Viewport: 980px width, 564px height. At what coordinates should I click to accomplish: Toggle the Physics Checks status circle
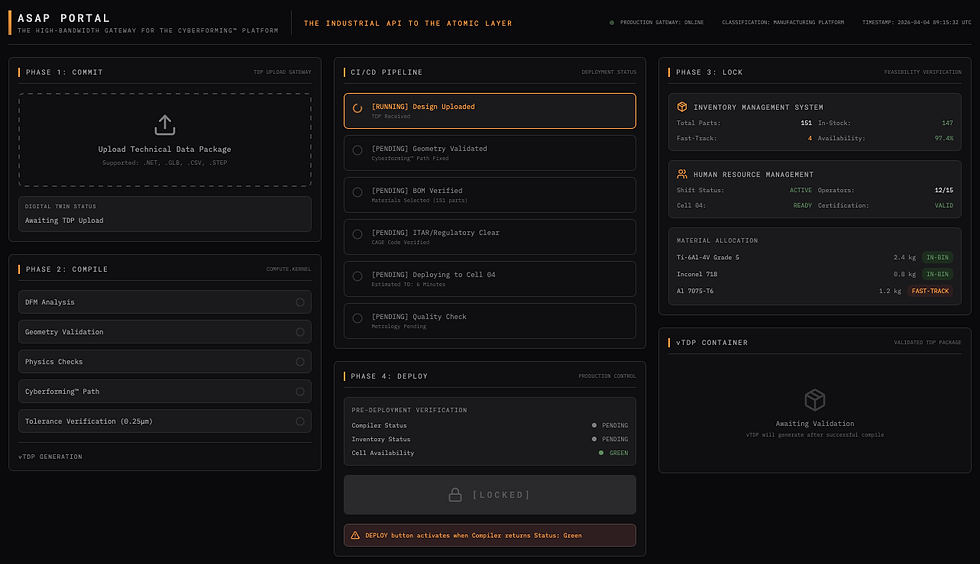coord(300,361)
